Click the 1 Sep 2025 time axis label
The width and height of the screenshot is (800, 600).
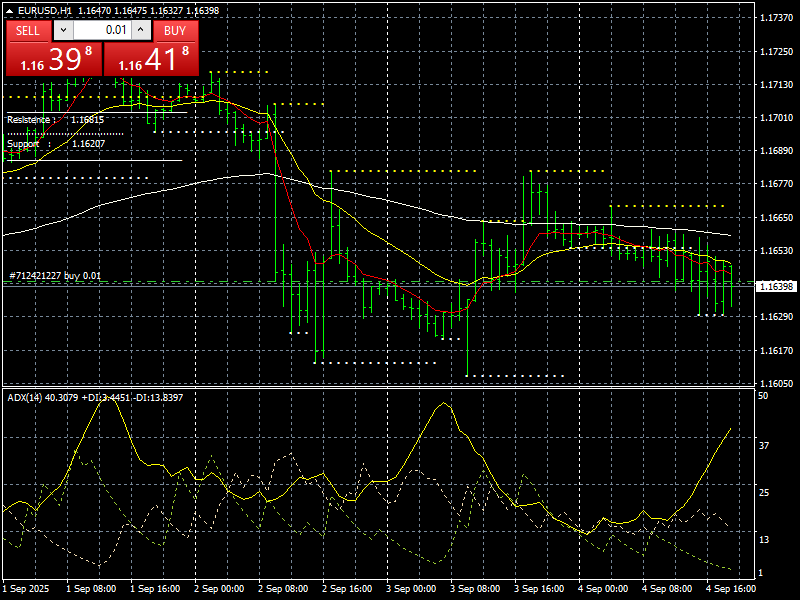(x=26, y=589)
